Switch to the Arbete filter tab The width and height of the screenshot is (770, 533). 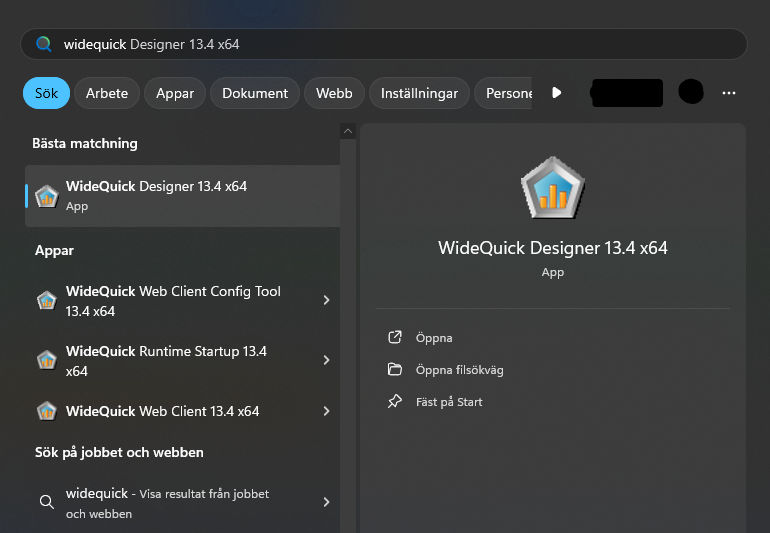pyautogui.click(x=107, y=93)
